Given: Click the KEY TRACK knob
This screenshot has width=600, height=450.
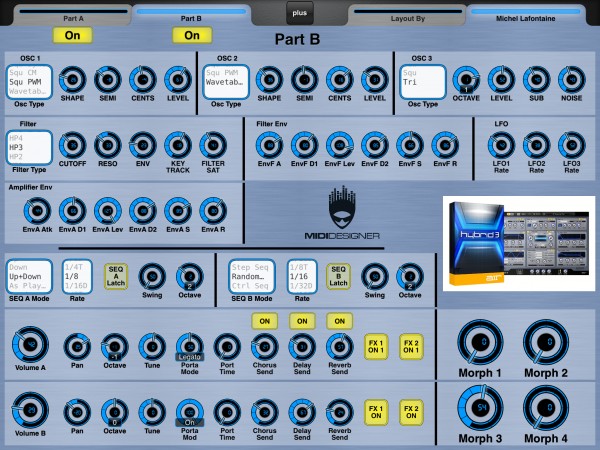Looking at the screenshot, I should pos(178,145).
